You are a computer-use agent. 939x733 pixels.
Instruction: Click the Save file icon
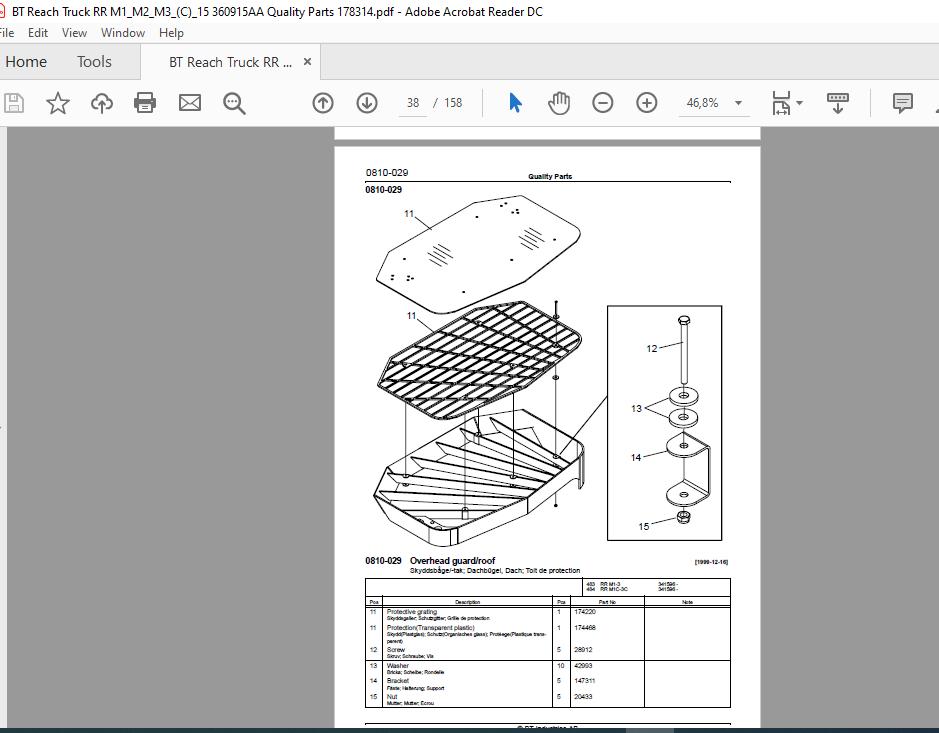(x=13, y=103)
